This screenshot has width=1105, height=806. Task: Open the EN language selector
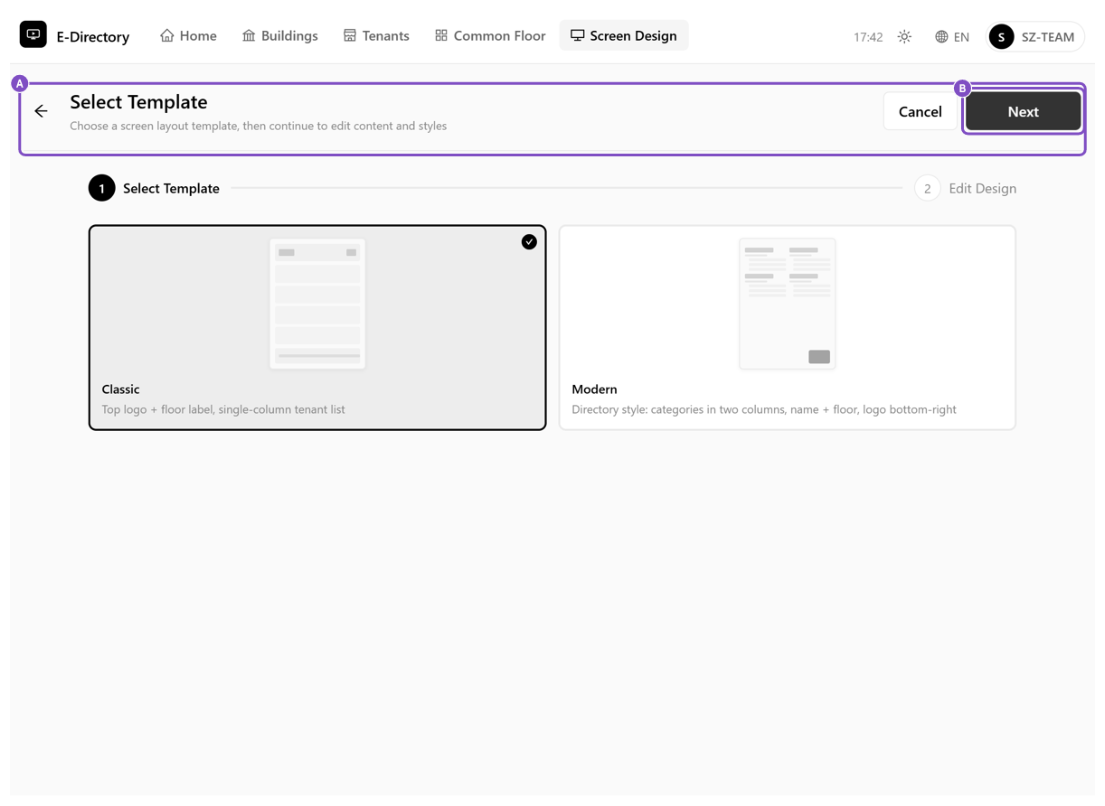tap(952, 37)
